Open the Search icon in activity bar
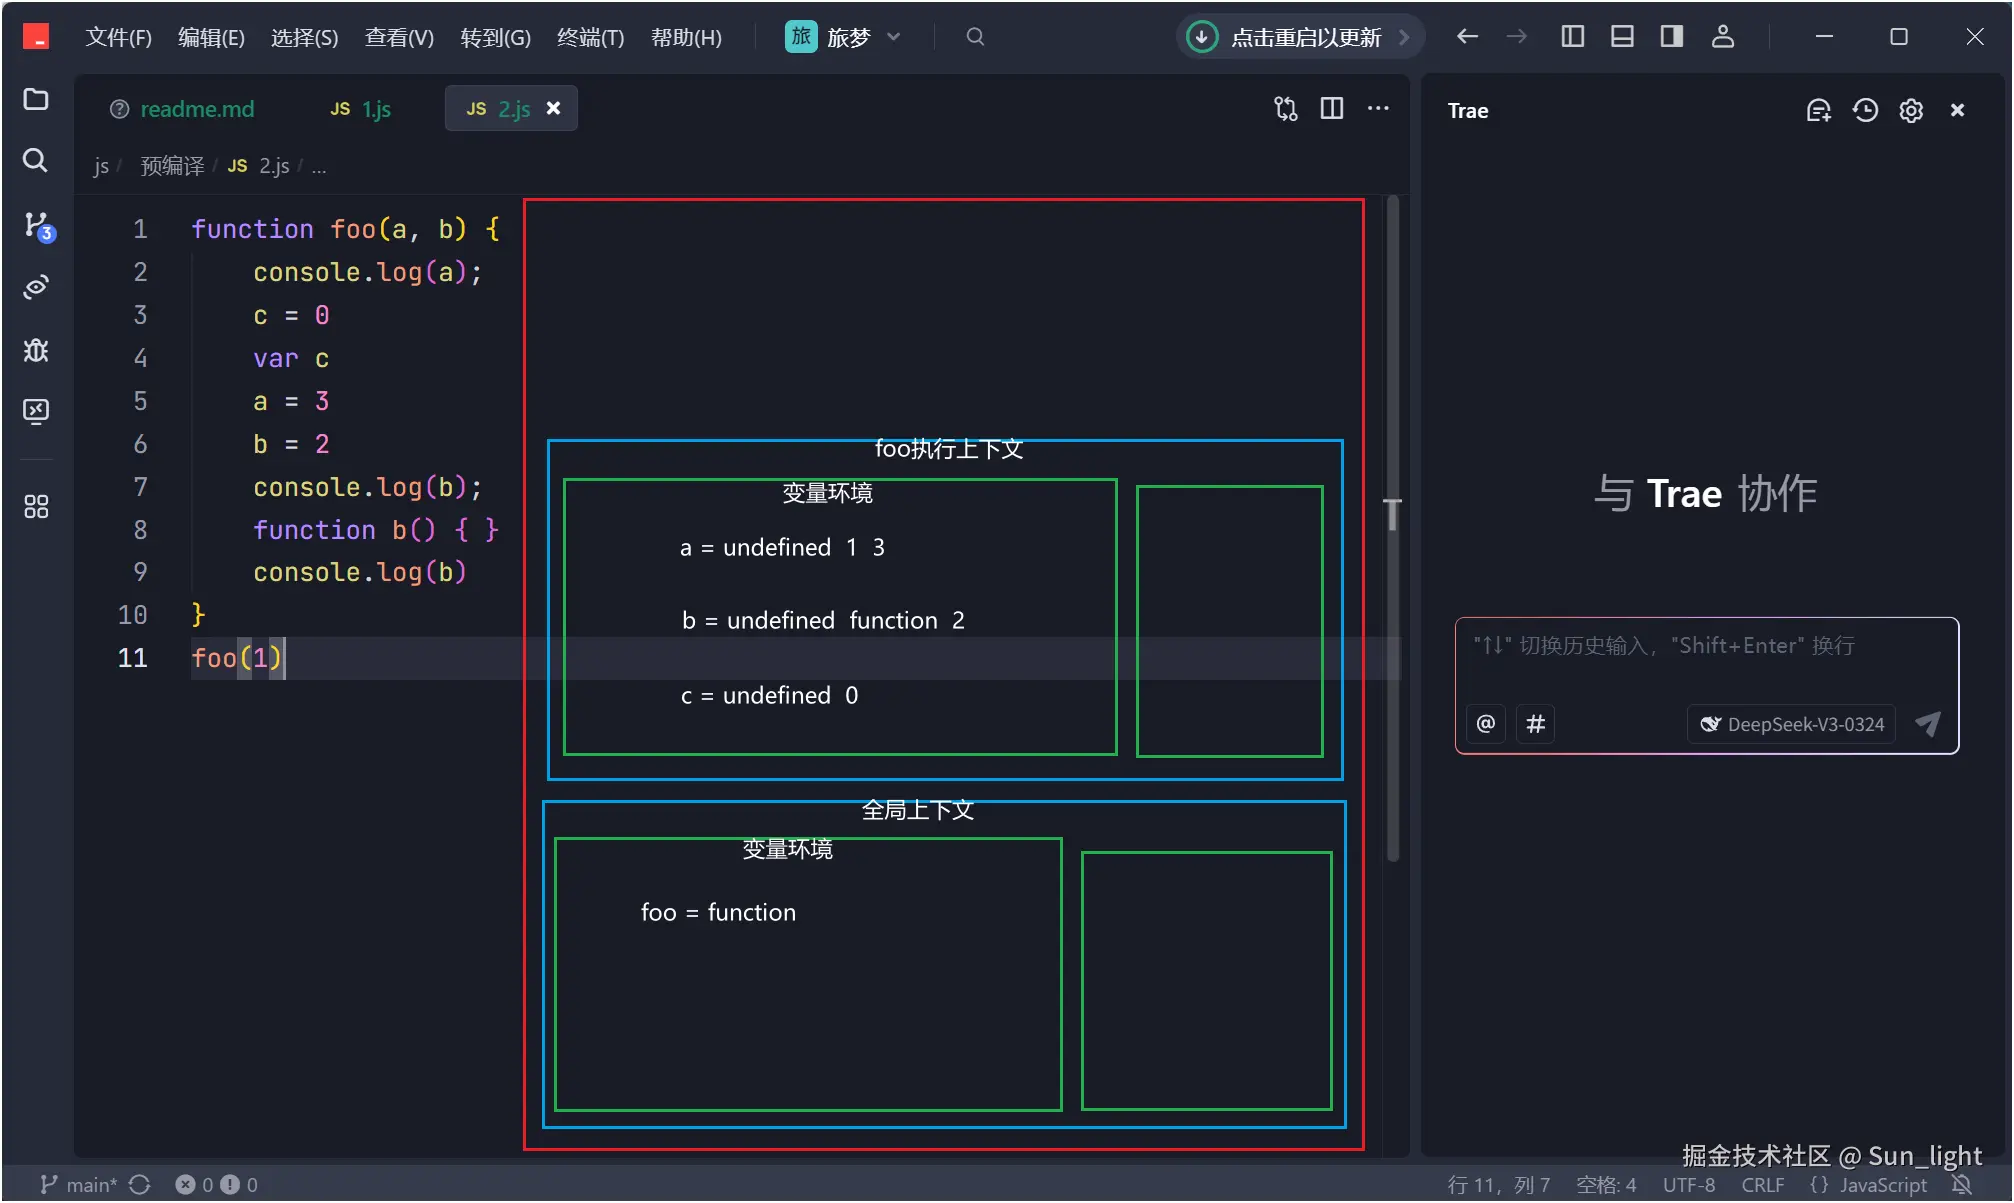2014x1203 pixels. 36,160
